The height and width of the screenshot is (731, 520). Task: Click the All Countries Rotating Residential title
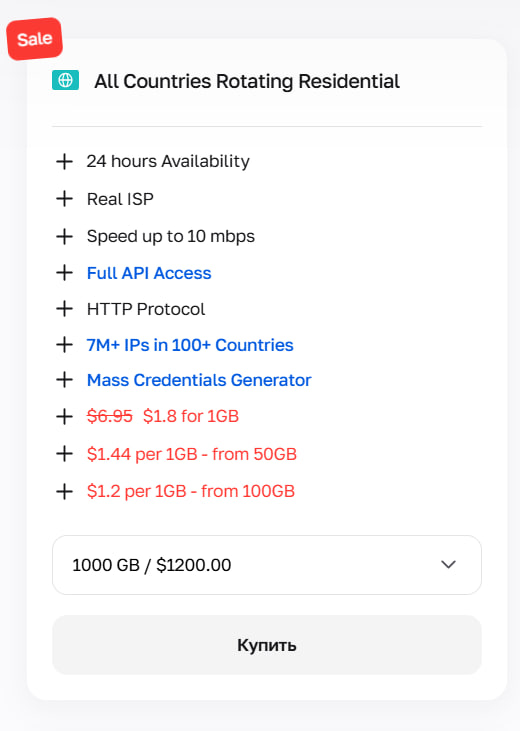point(247,81)
